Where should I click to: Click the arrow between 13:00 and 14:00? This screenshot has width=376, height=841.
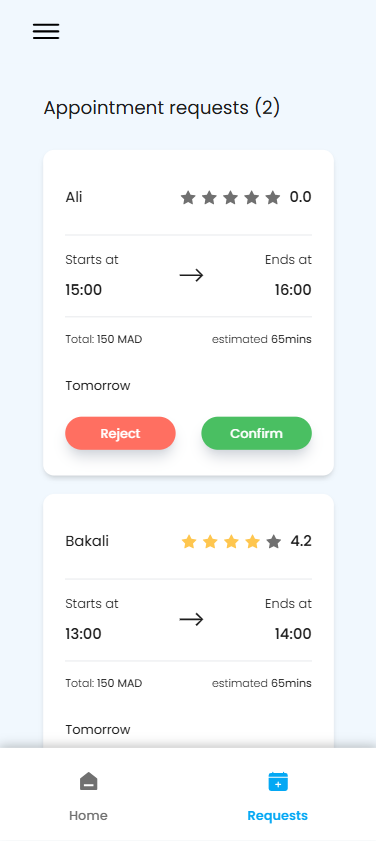coord(191,619)
